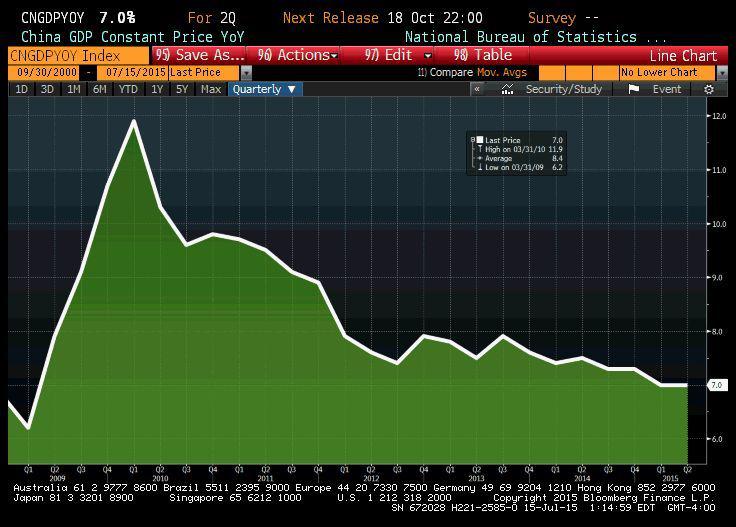Open the Quarterly periodicity dropdown
The image size is (736, 527).
264,89
